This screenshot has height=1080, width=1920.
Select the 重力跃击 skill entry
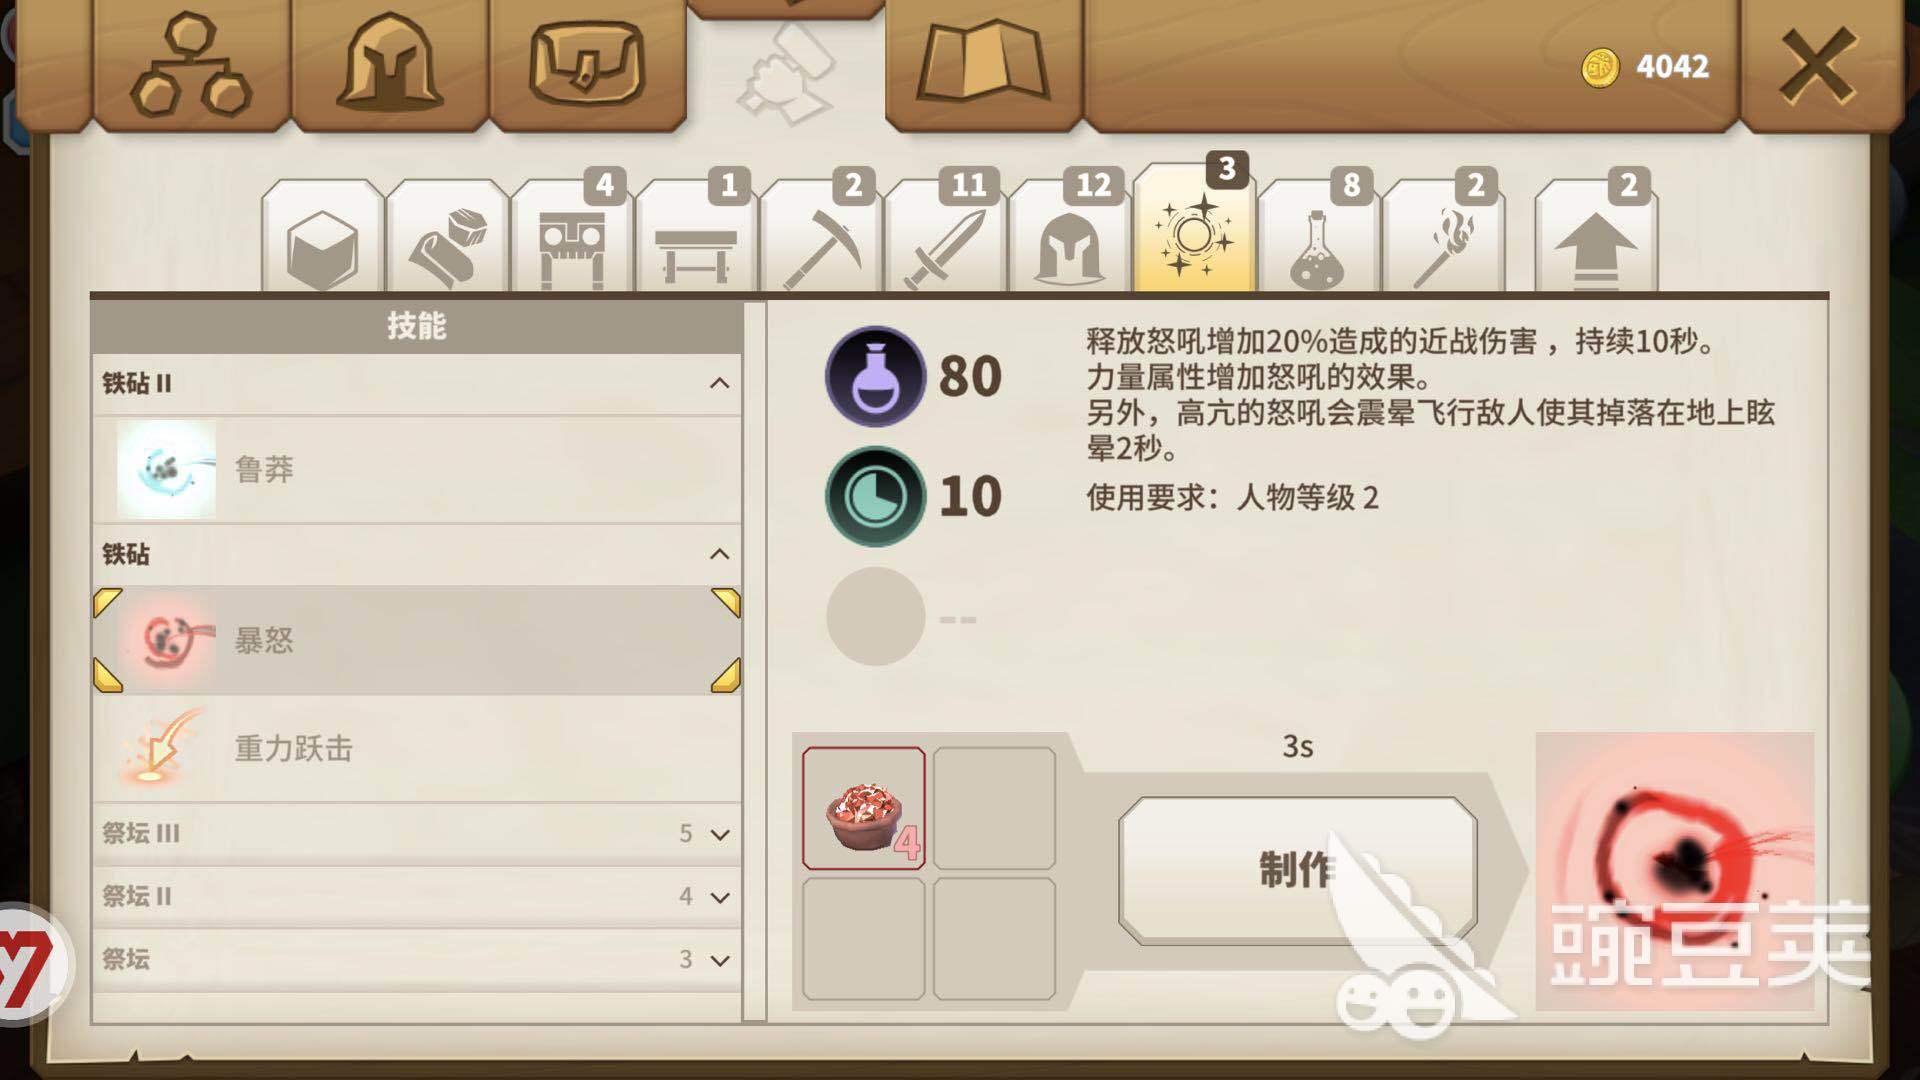click(416, 748)
